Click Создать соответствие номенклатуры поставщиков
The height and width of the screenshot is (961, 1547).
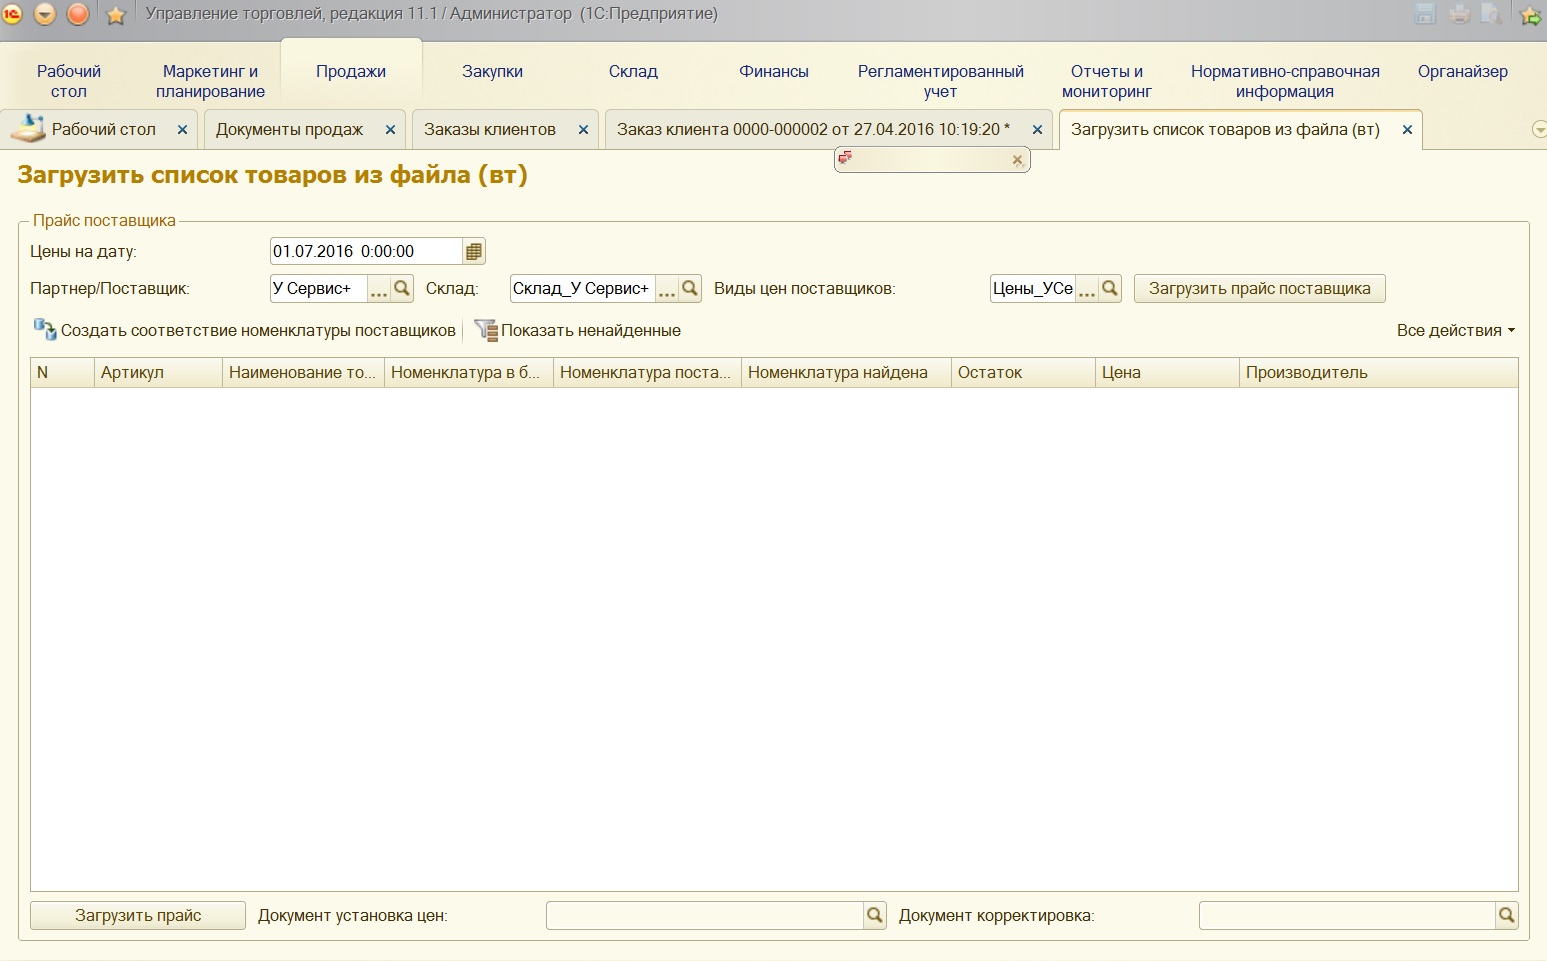pos(245,331)
